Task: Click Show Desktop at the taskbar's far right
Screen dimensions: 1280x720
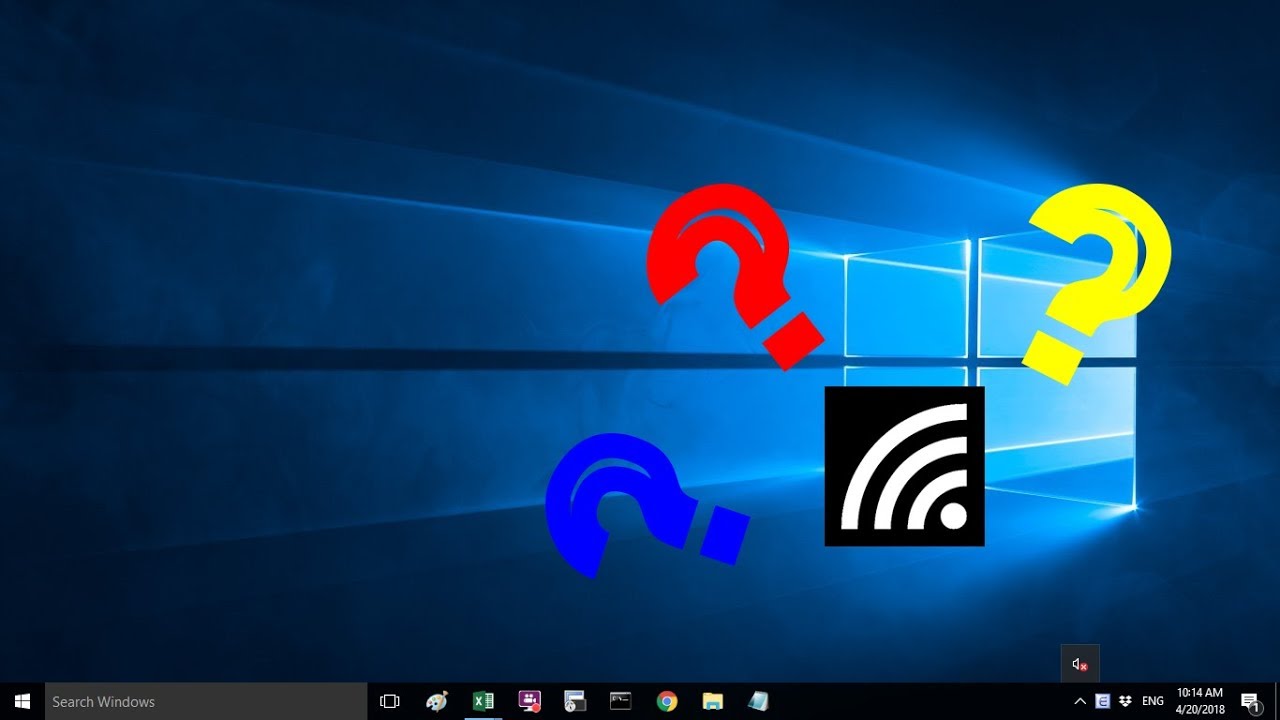Action: (1277, 701)
